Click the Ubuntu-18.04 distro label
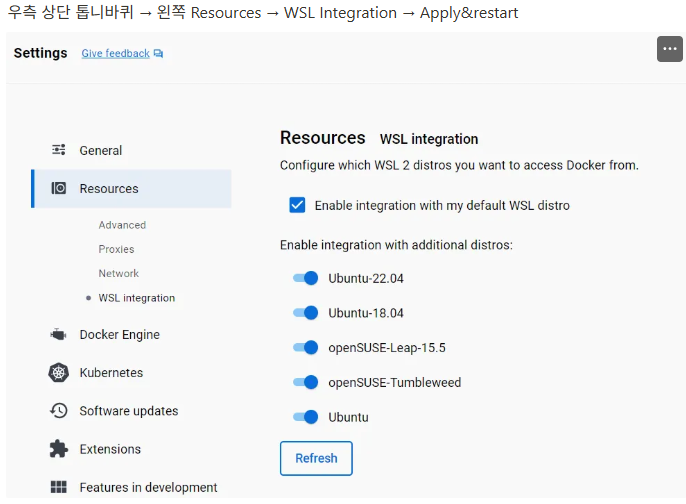 366,313
